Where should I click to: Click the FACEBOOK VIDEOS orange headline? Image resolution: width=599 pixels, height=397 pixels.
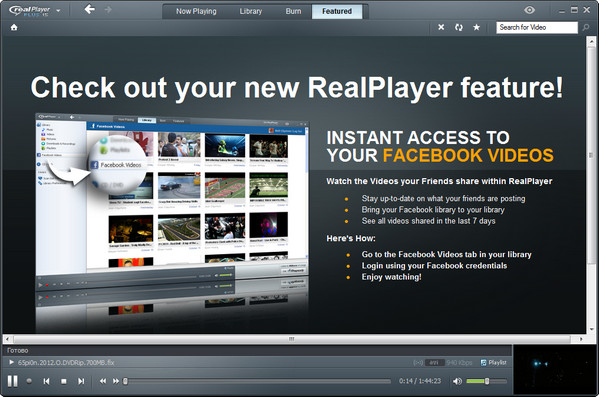pyautogui.click(x=468, y=156)
